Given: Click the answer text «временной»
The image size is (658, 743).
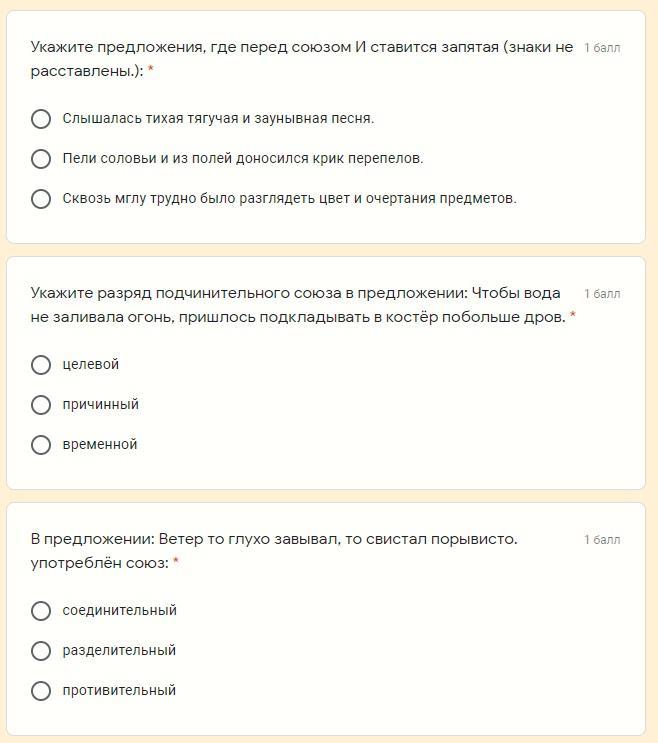Looking at the screenshot, I should [x=99, y=445].
